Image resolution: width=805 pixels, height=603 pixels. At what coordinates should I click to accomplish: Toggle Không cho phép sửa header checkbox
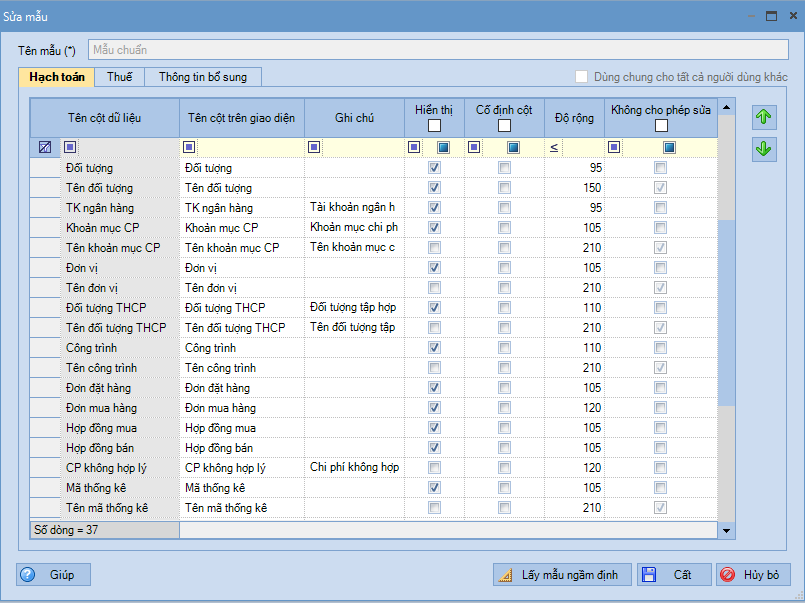click(661, 126)
